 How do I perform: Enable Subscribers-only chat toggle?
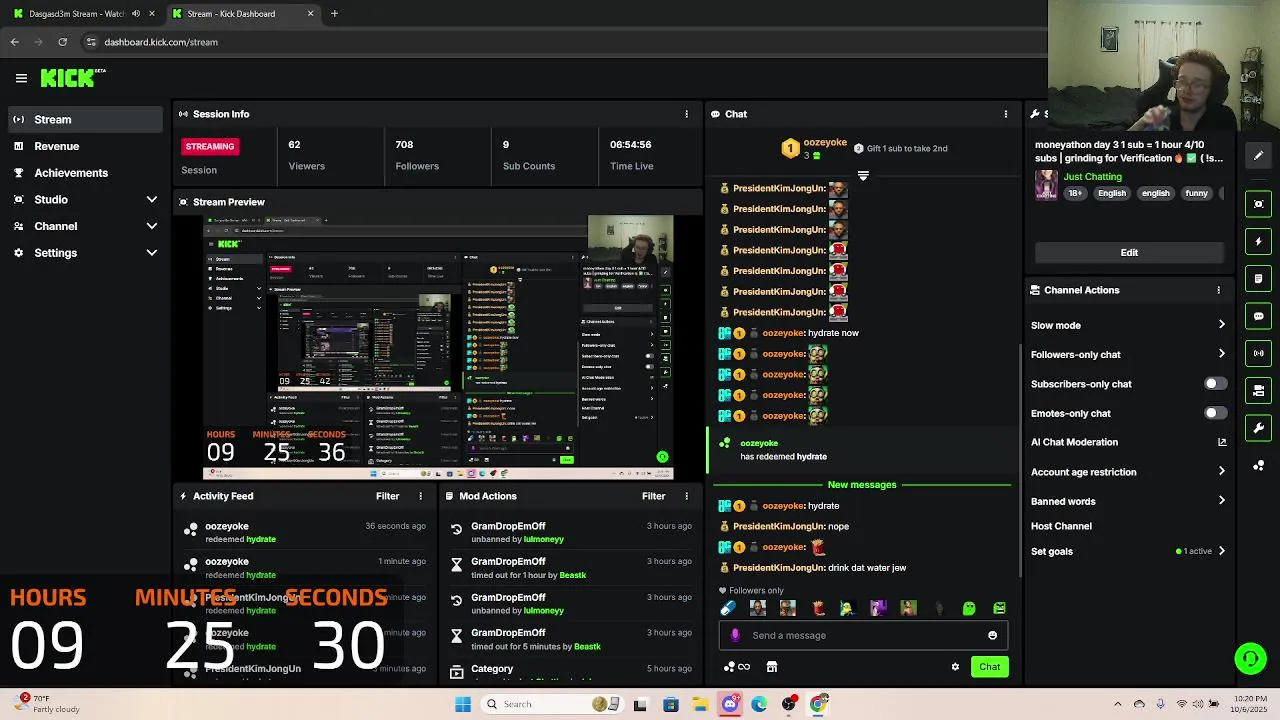coord(1215,384)
